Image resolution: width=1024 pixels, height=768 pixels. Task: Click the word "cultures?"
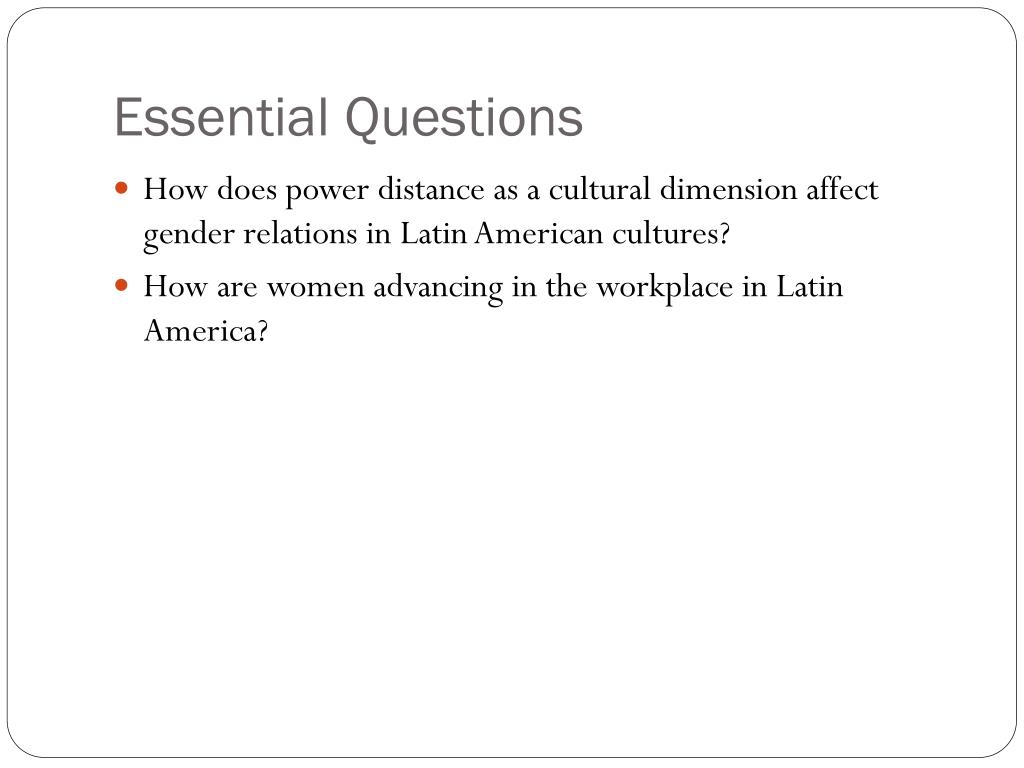671,233
